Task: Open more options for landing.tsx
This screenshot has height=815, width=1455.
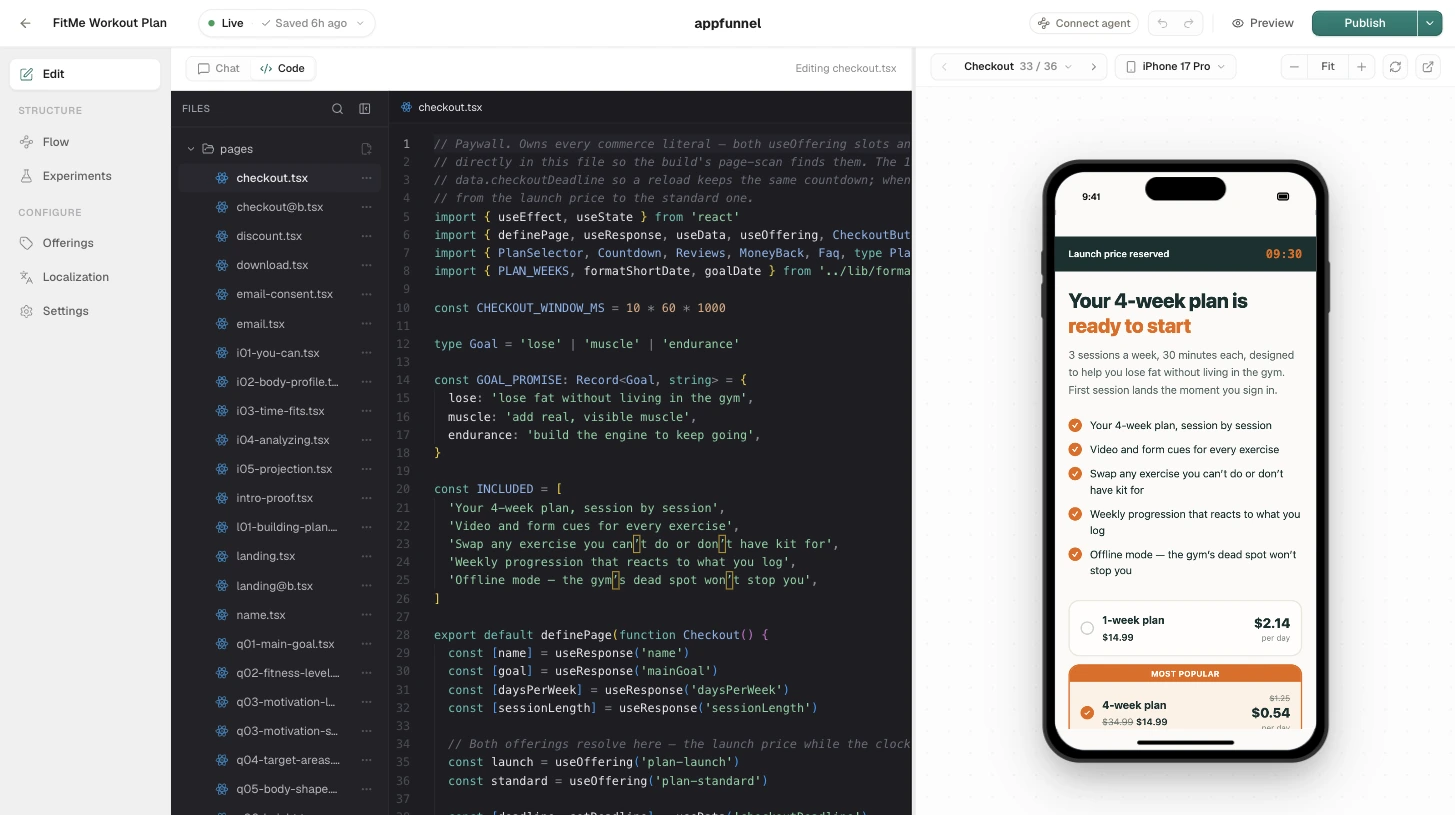Action: (366, 556)
